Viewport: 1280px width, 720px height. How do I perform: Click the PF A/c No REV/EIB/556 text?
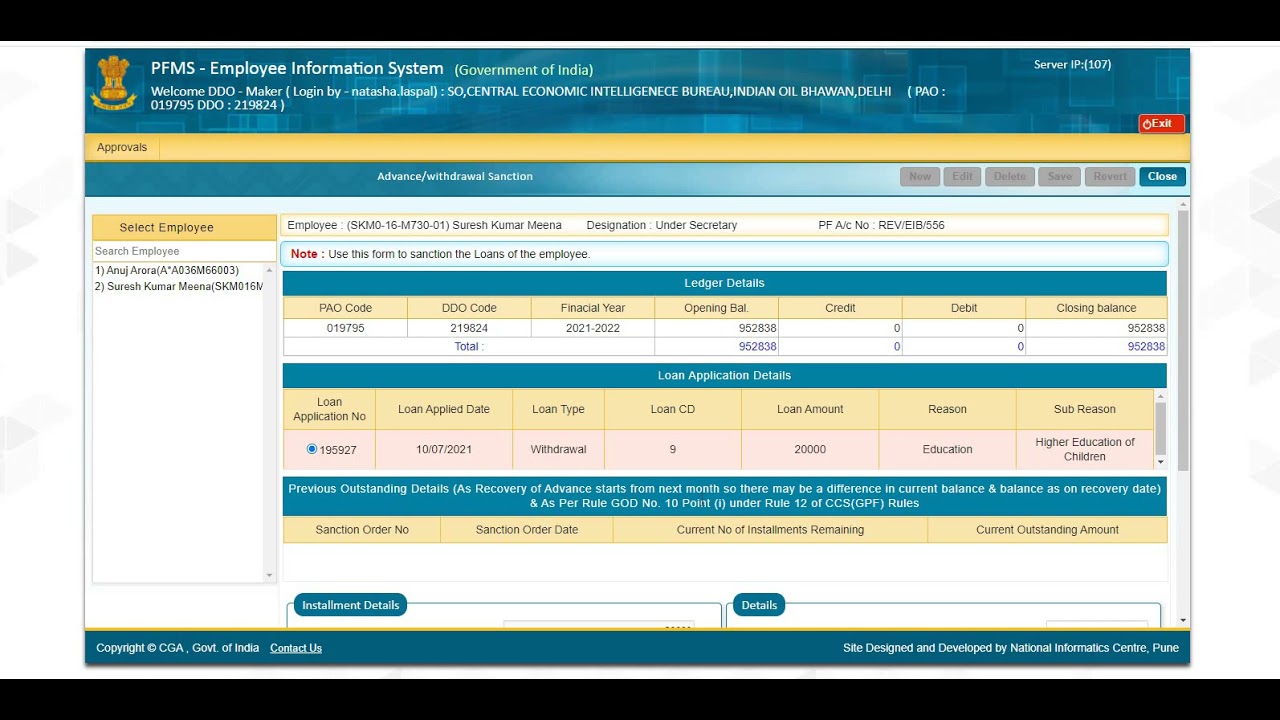pyautogui.click(x=881, y=225)
